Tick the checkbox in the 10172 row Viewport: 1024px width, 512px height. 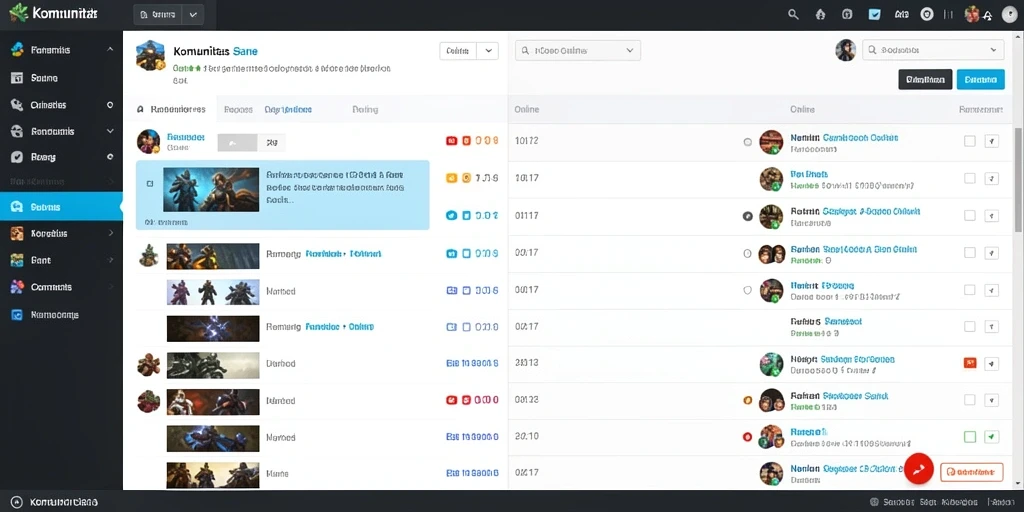click(970, 141)
